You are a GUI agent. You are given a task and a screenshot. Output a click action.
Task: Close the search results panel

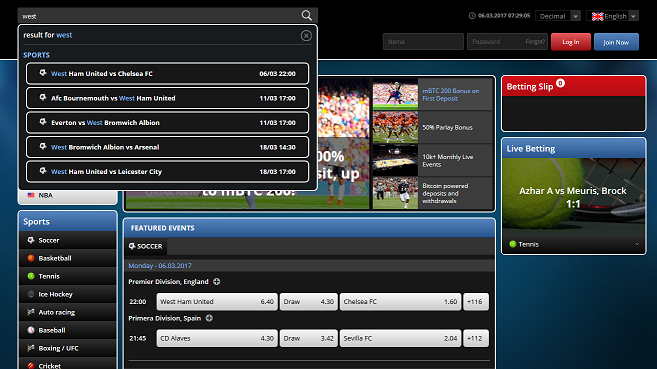coord(306,36)
